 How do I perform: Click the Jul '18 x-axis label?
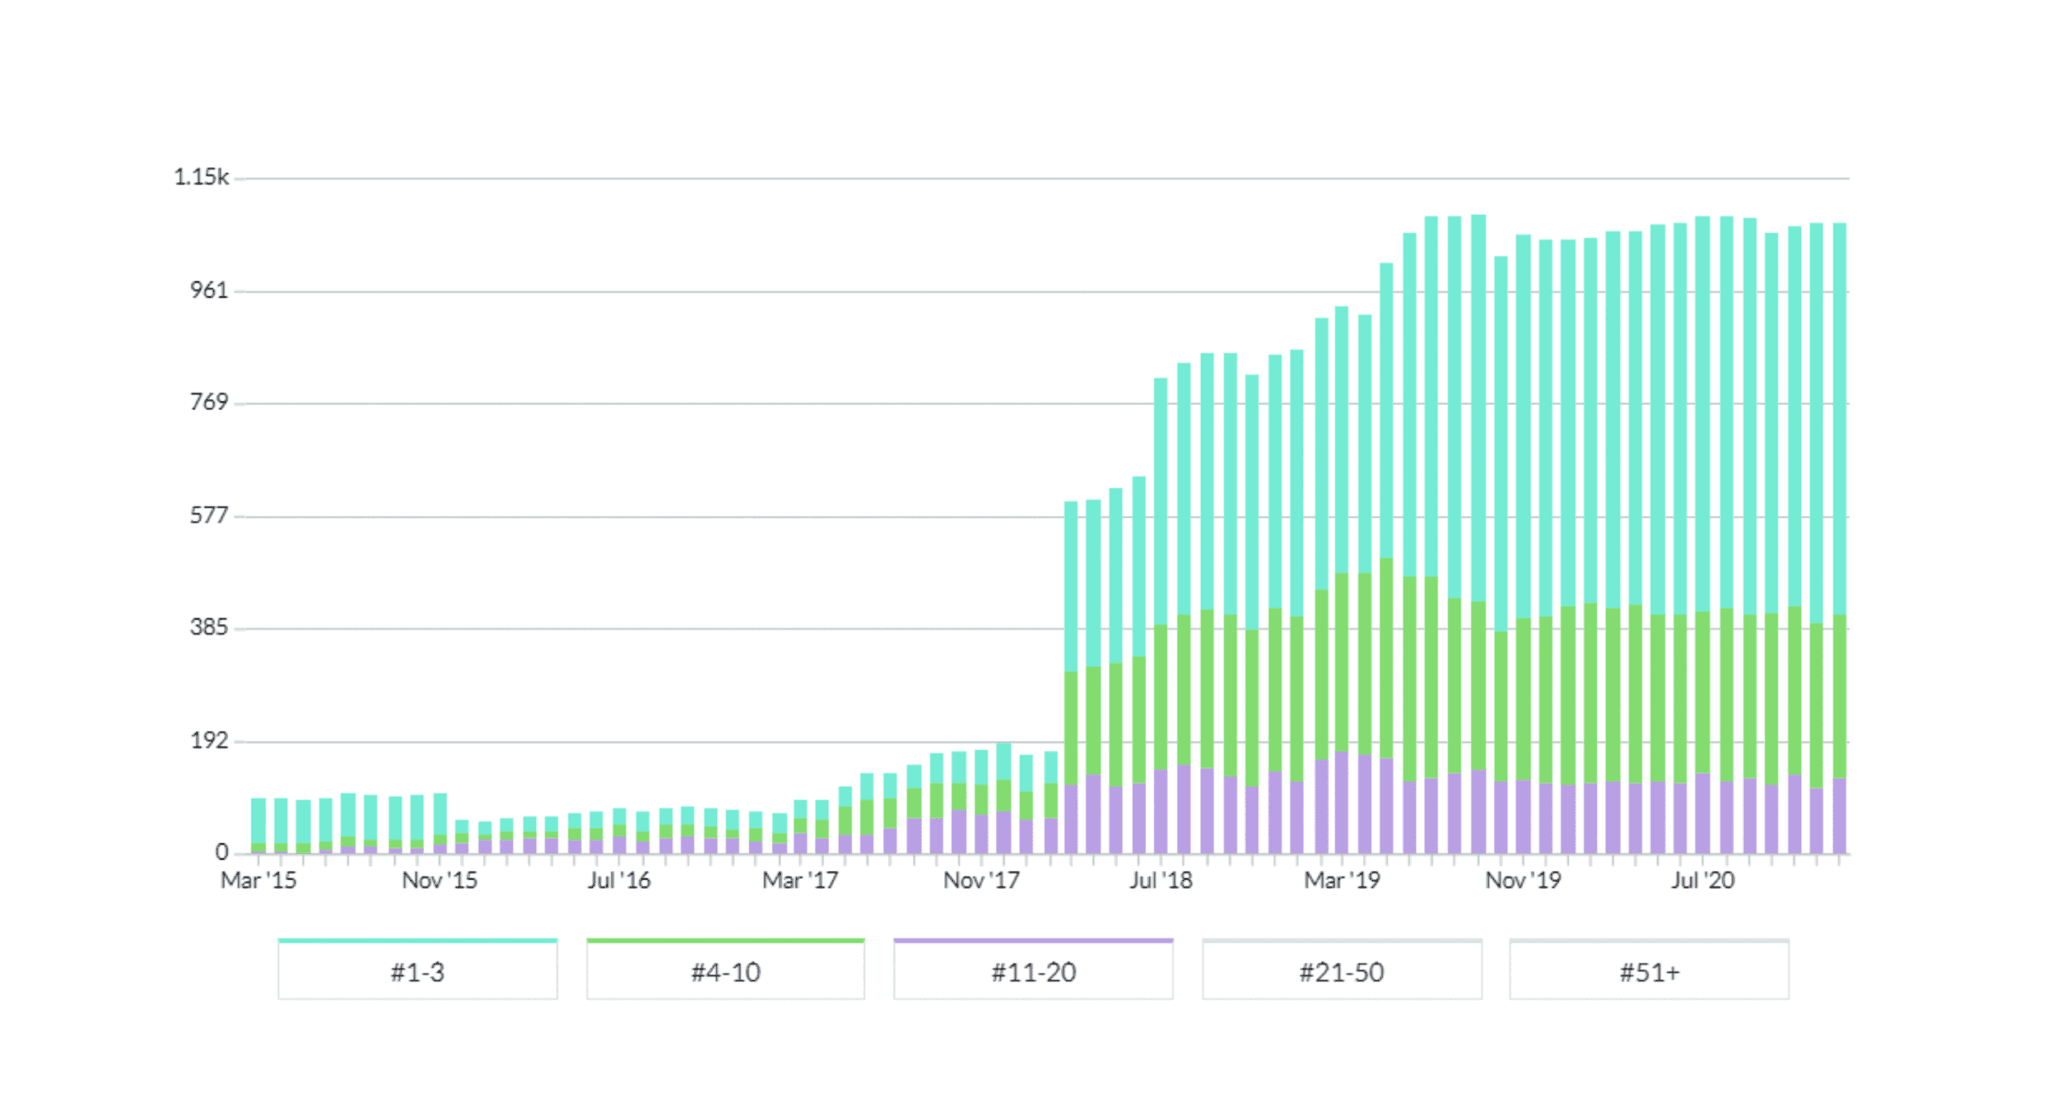[1161, 880]
